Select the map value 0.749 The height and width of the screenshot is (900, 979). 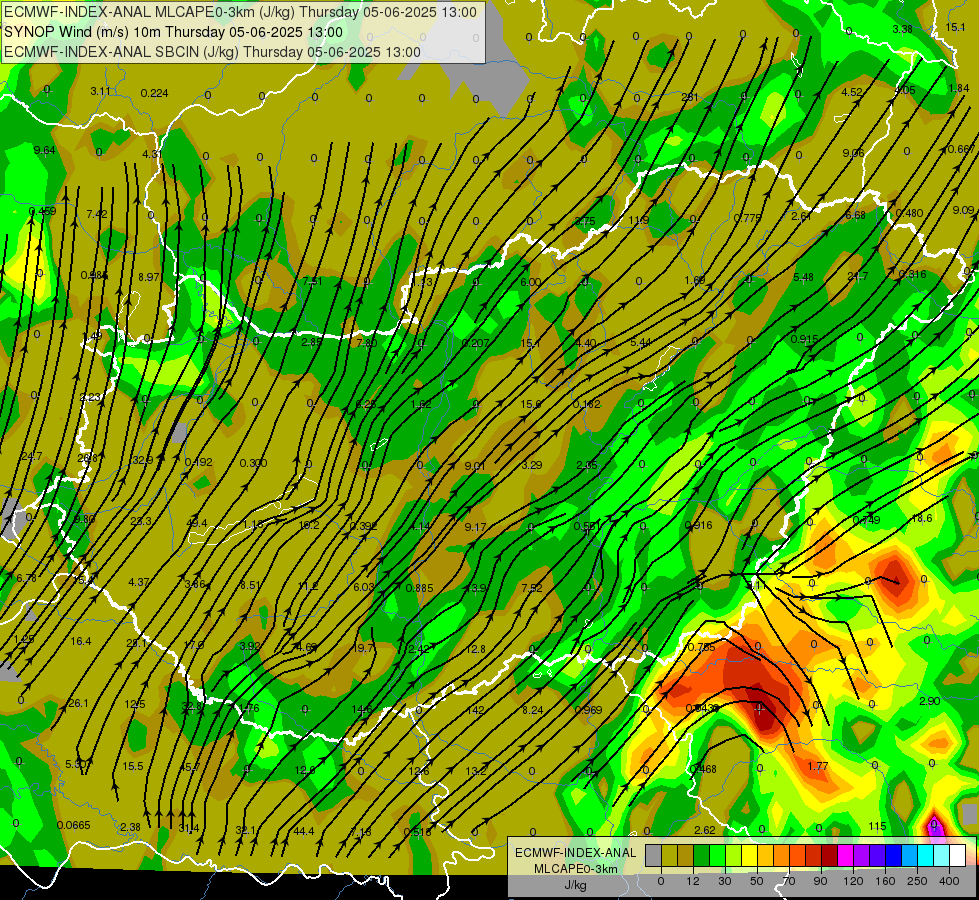[866, 520]
